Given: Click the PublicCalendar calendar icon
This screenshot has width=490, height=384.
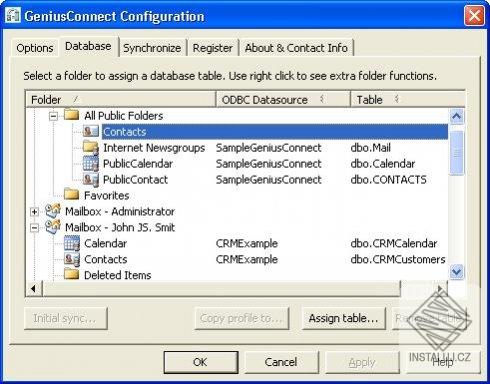Looking at the screenshot, I should tap(91, 163).
